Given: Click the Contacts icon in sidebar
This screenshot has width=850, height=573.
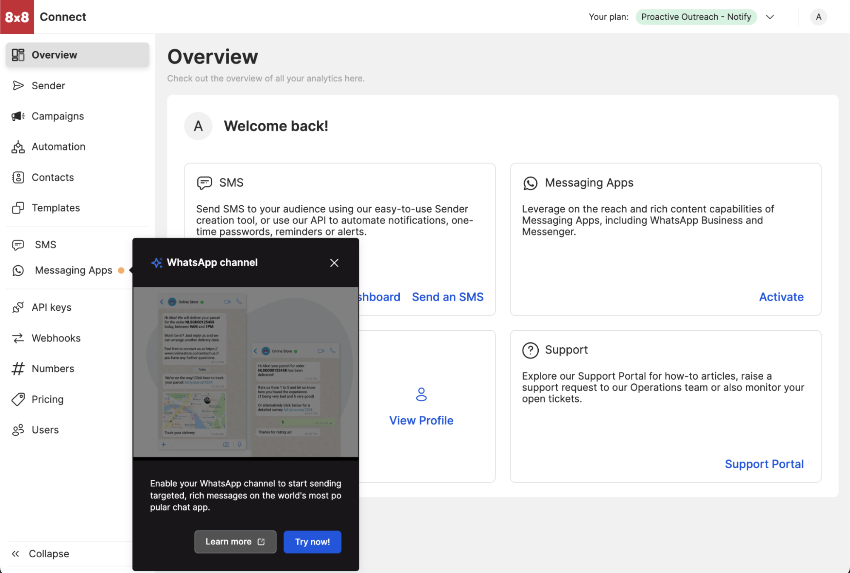Looking at the screenshot, I should tap(18, 177).
